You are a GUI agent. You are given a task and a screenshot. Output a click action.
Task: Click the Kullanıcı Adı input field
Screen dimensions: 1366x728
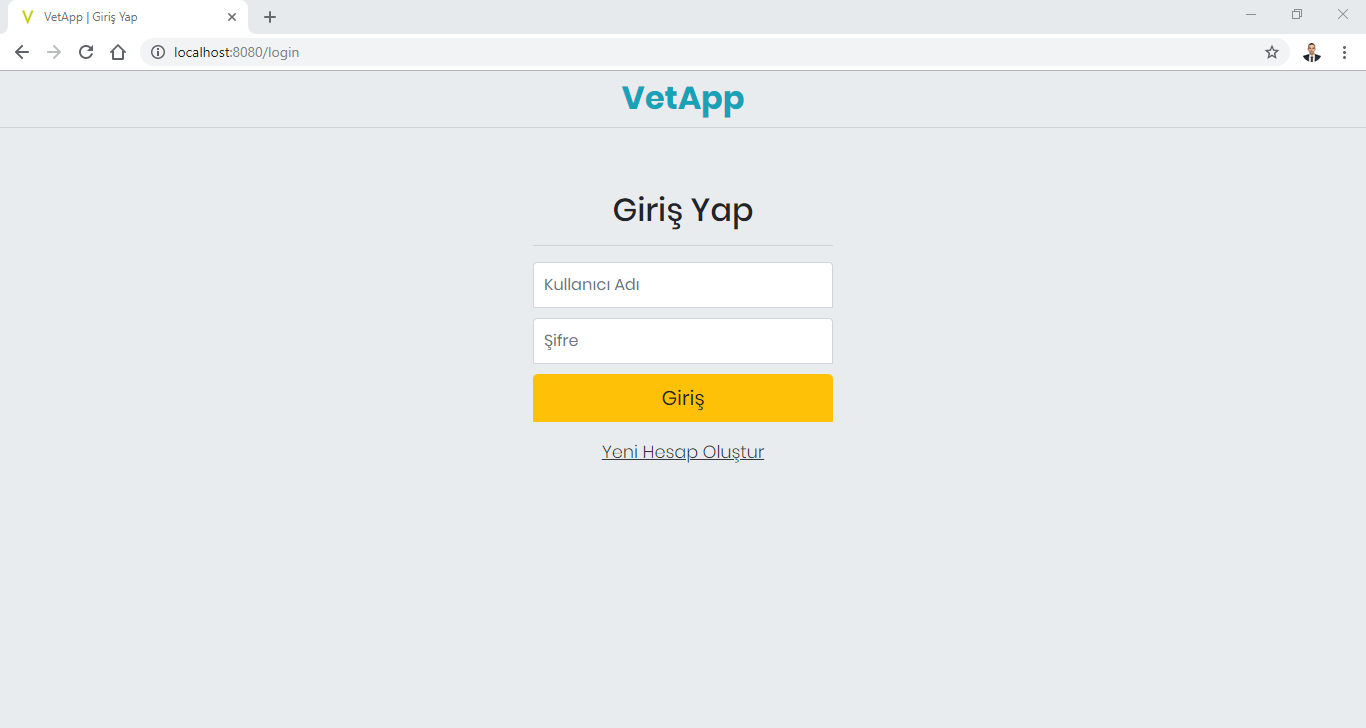(x=683, y=285)
